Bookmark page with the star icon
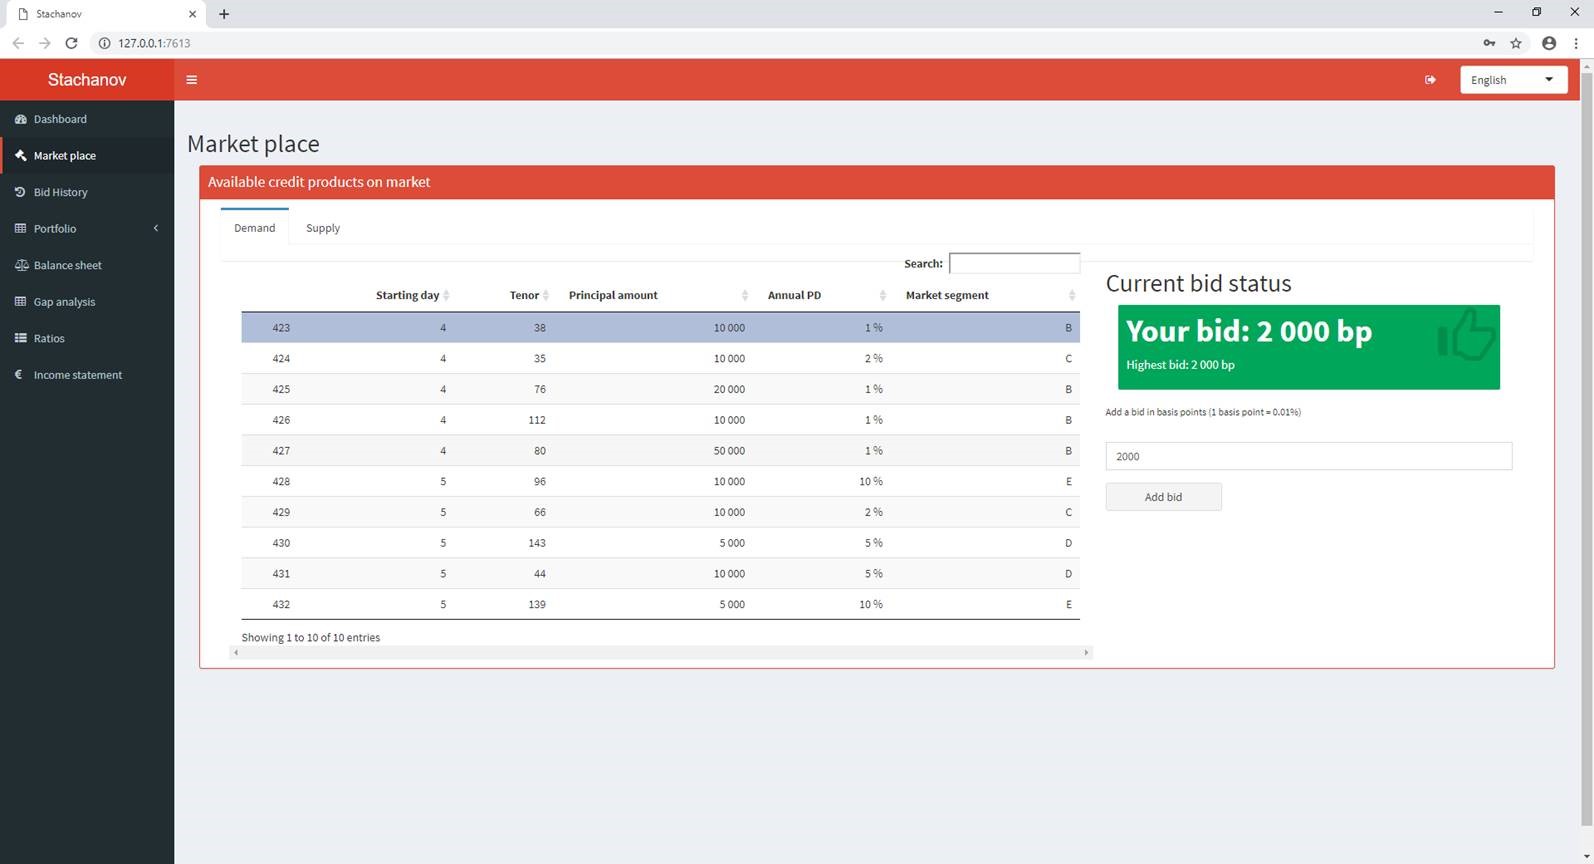This screenshot has width=1594, height=864. point(1516,43)
